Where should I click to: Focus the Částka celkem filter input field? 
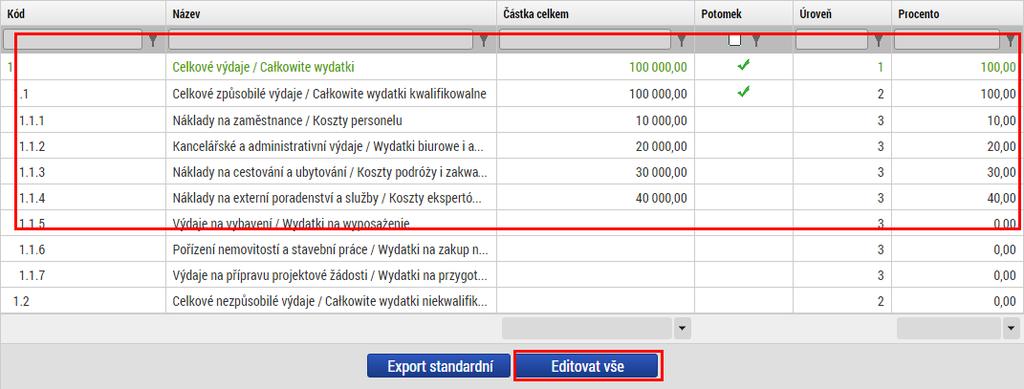tap(584, 40)
